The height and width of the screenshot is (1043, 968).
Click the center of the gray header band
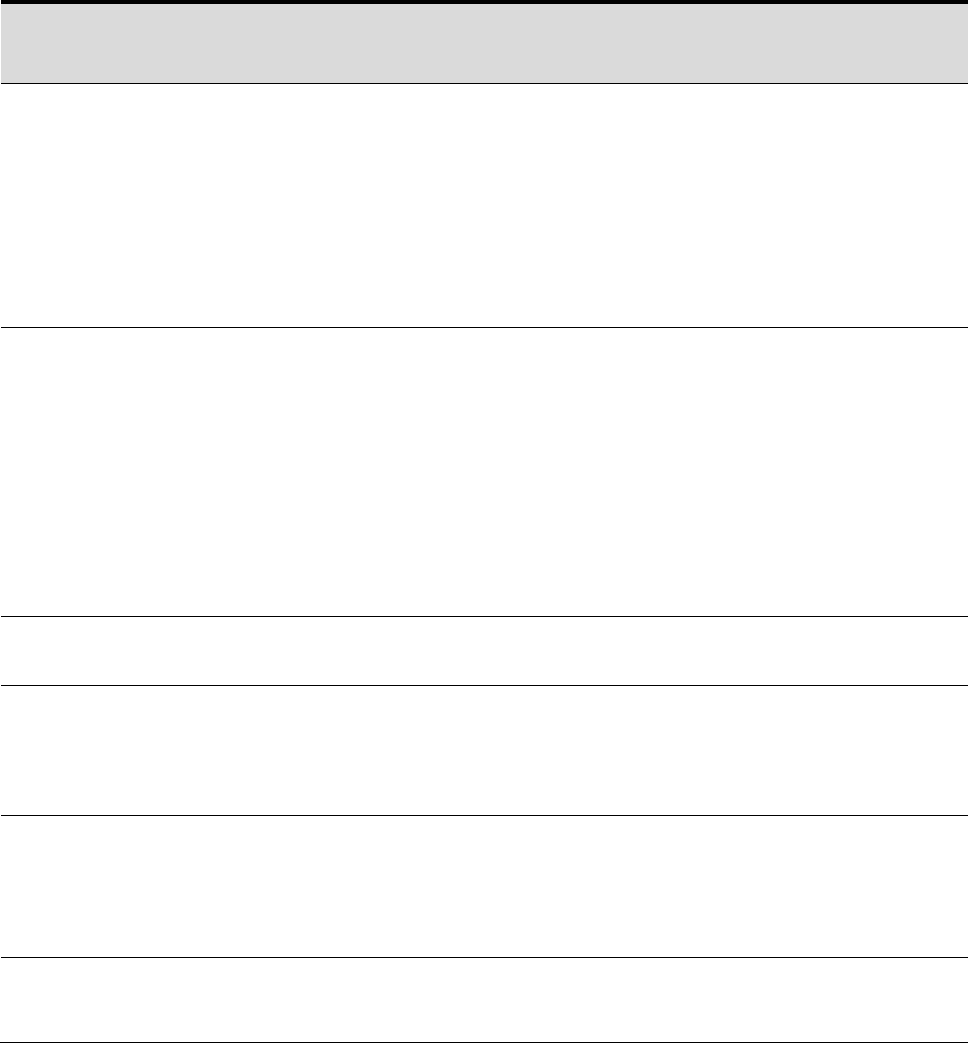point(484,44)
